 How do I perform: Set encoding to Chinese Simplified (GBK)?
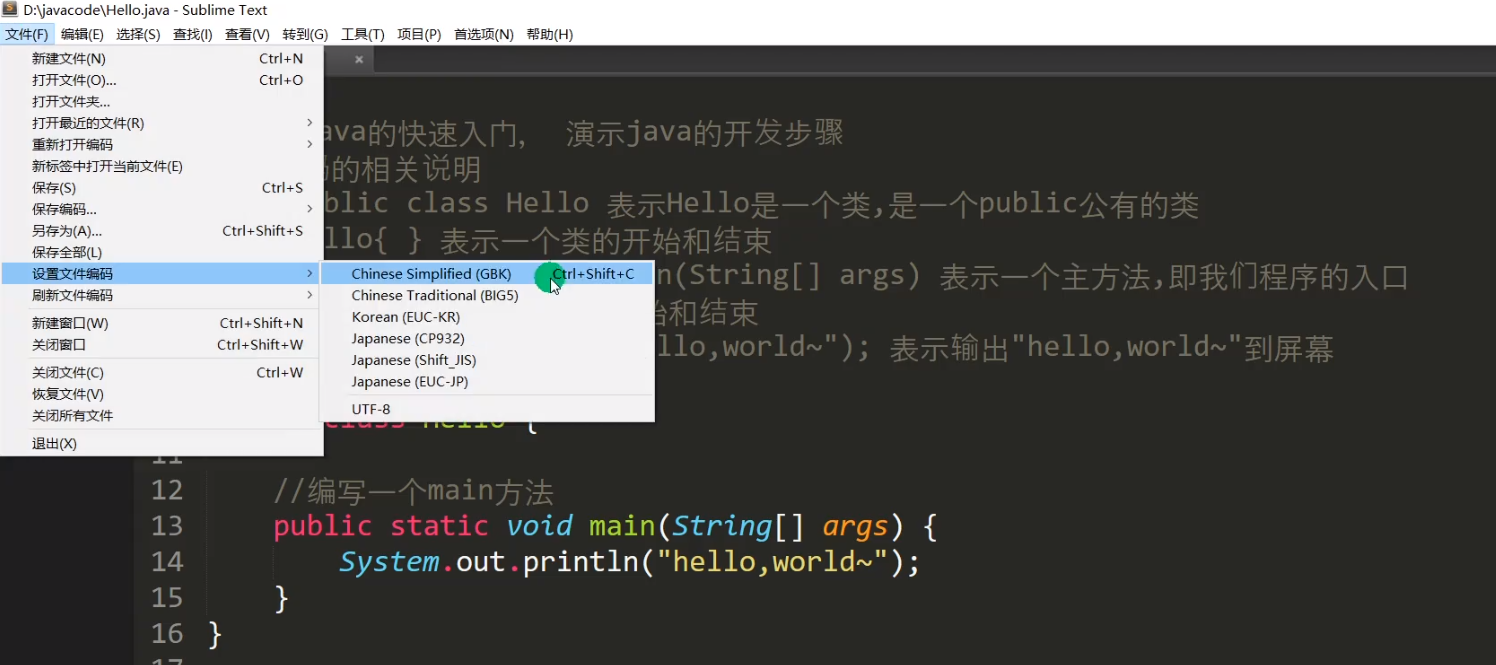click(487, 274)
